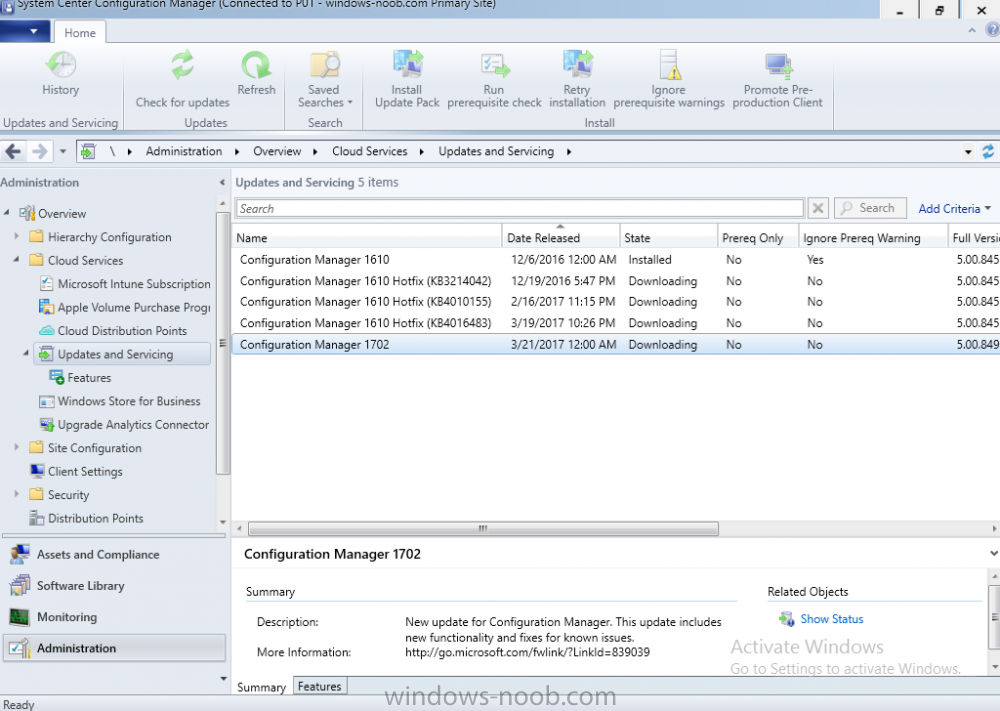The image size is (1000, 711).
Task: Select Configuration Manager 1702 row
Action: coord(615,344)
